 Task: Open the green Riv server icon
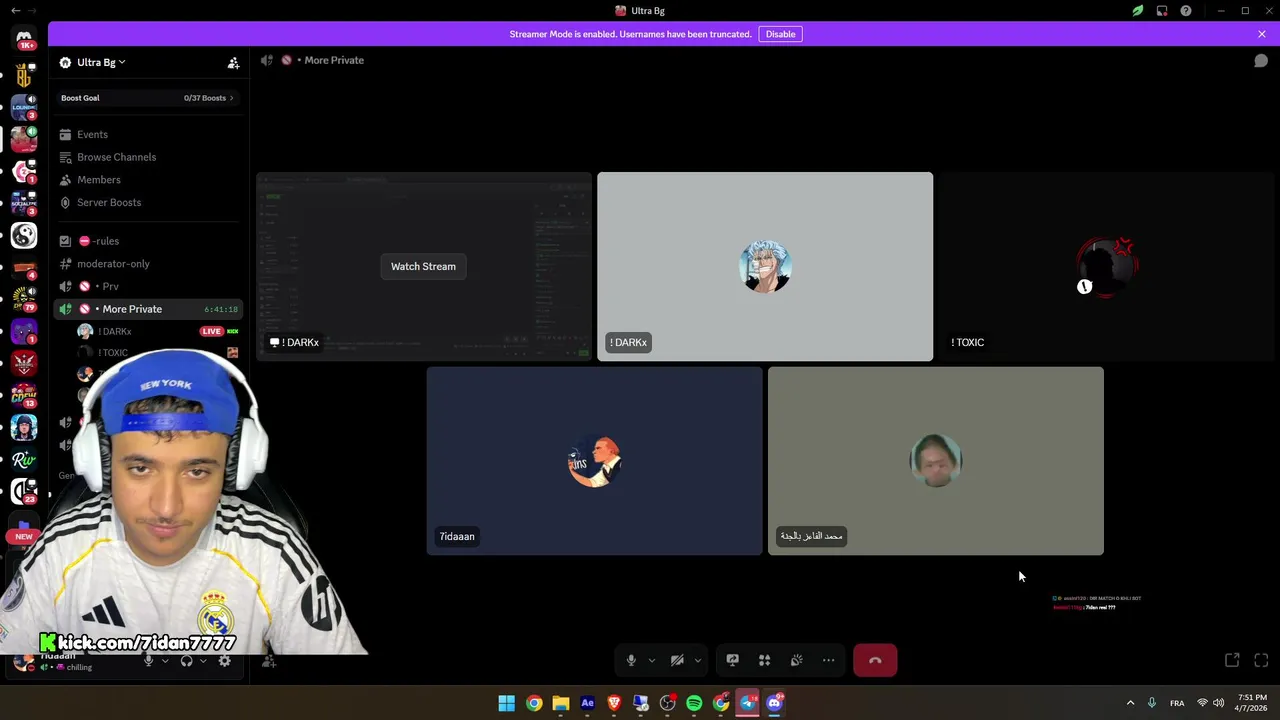pos(24,459)
